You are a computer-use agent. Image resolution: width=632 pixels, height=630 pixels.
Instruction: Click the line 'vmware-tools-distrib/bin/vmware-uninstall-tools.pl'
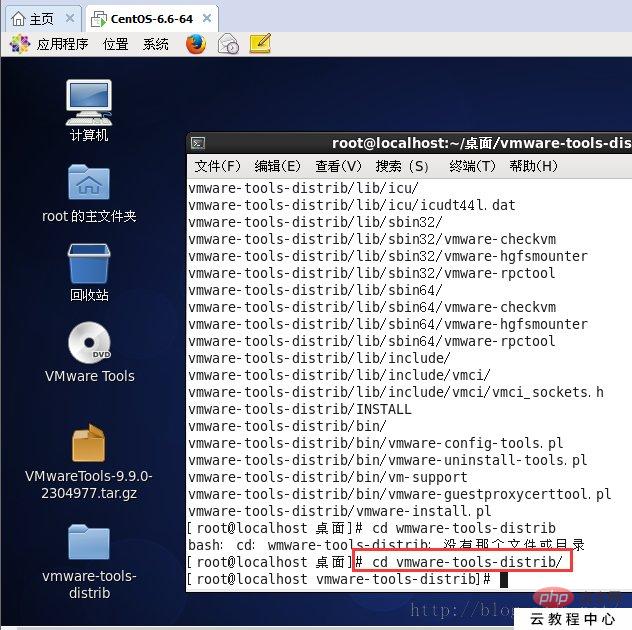click(388, 460)
